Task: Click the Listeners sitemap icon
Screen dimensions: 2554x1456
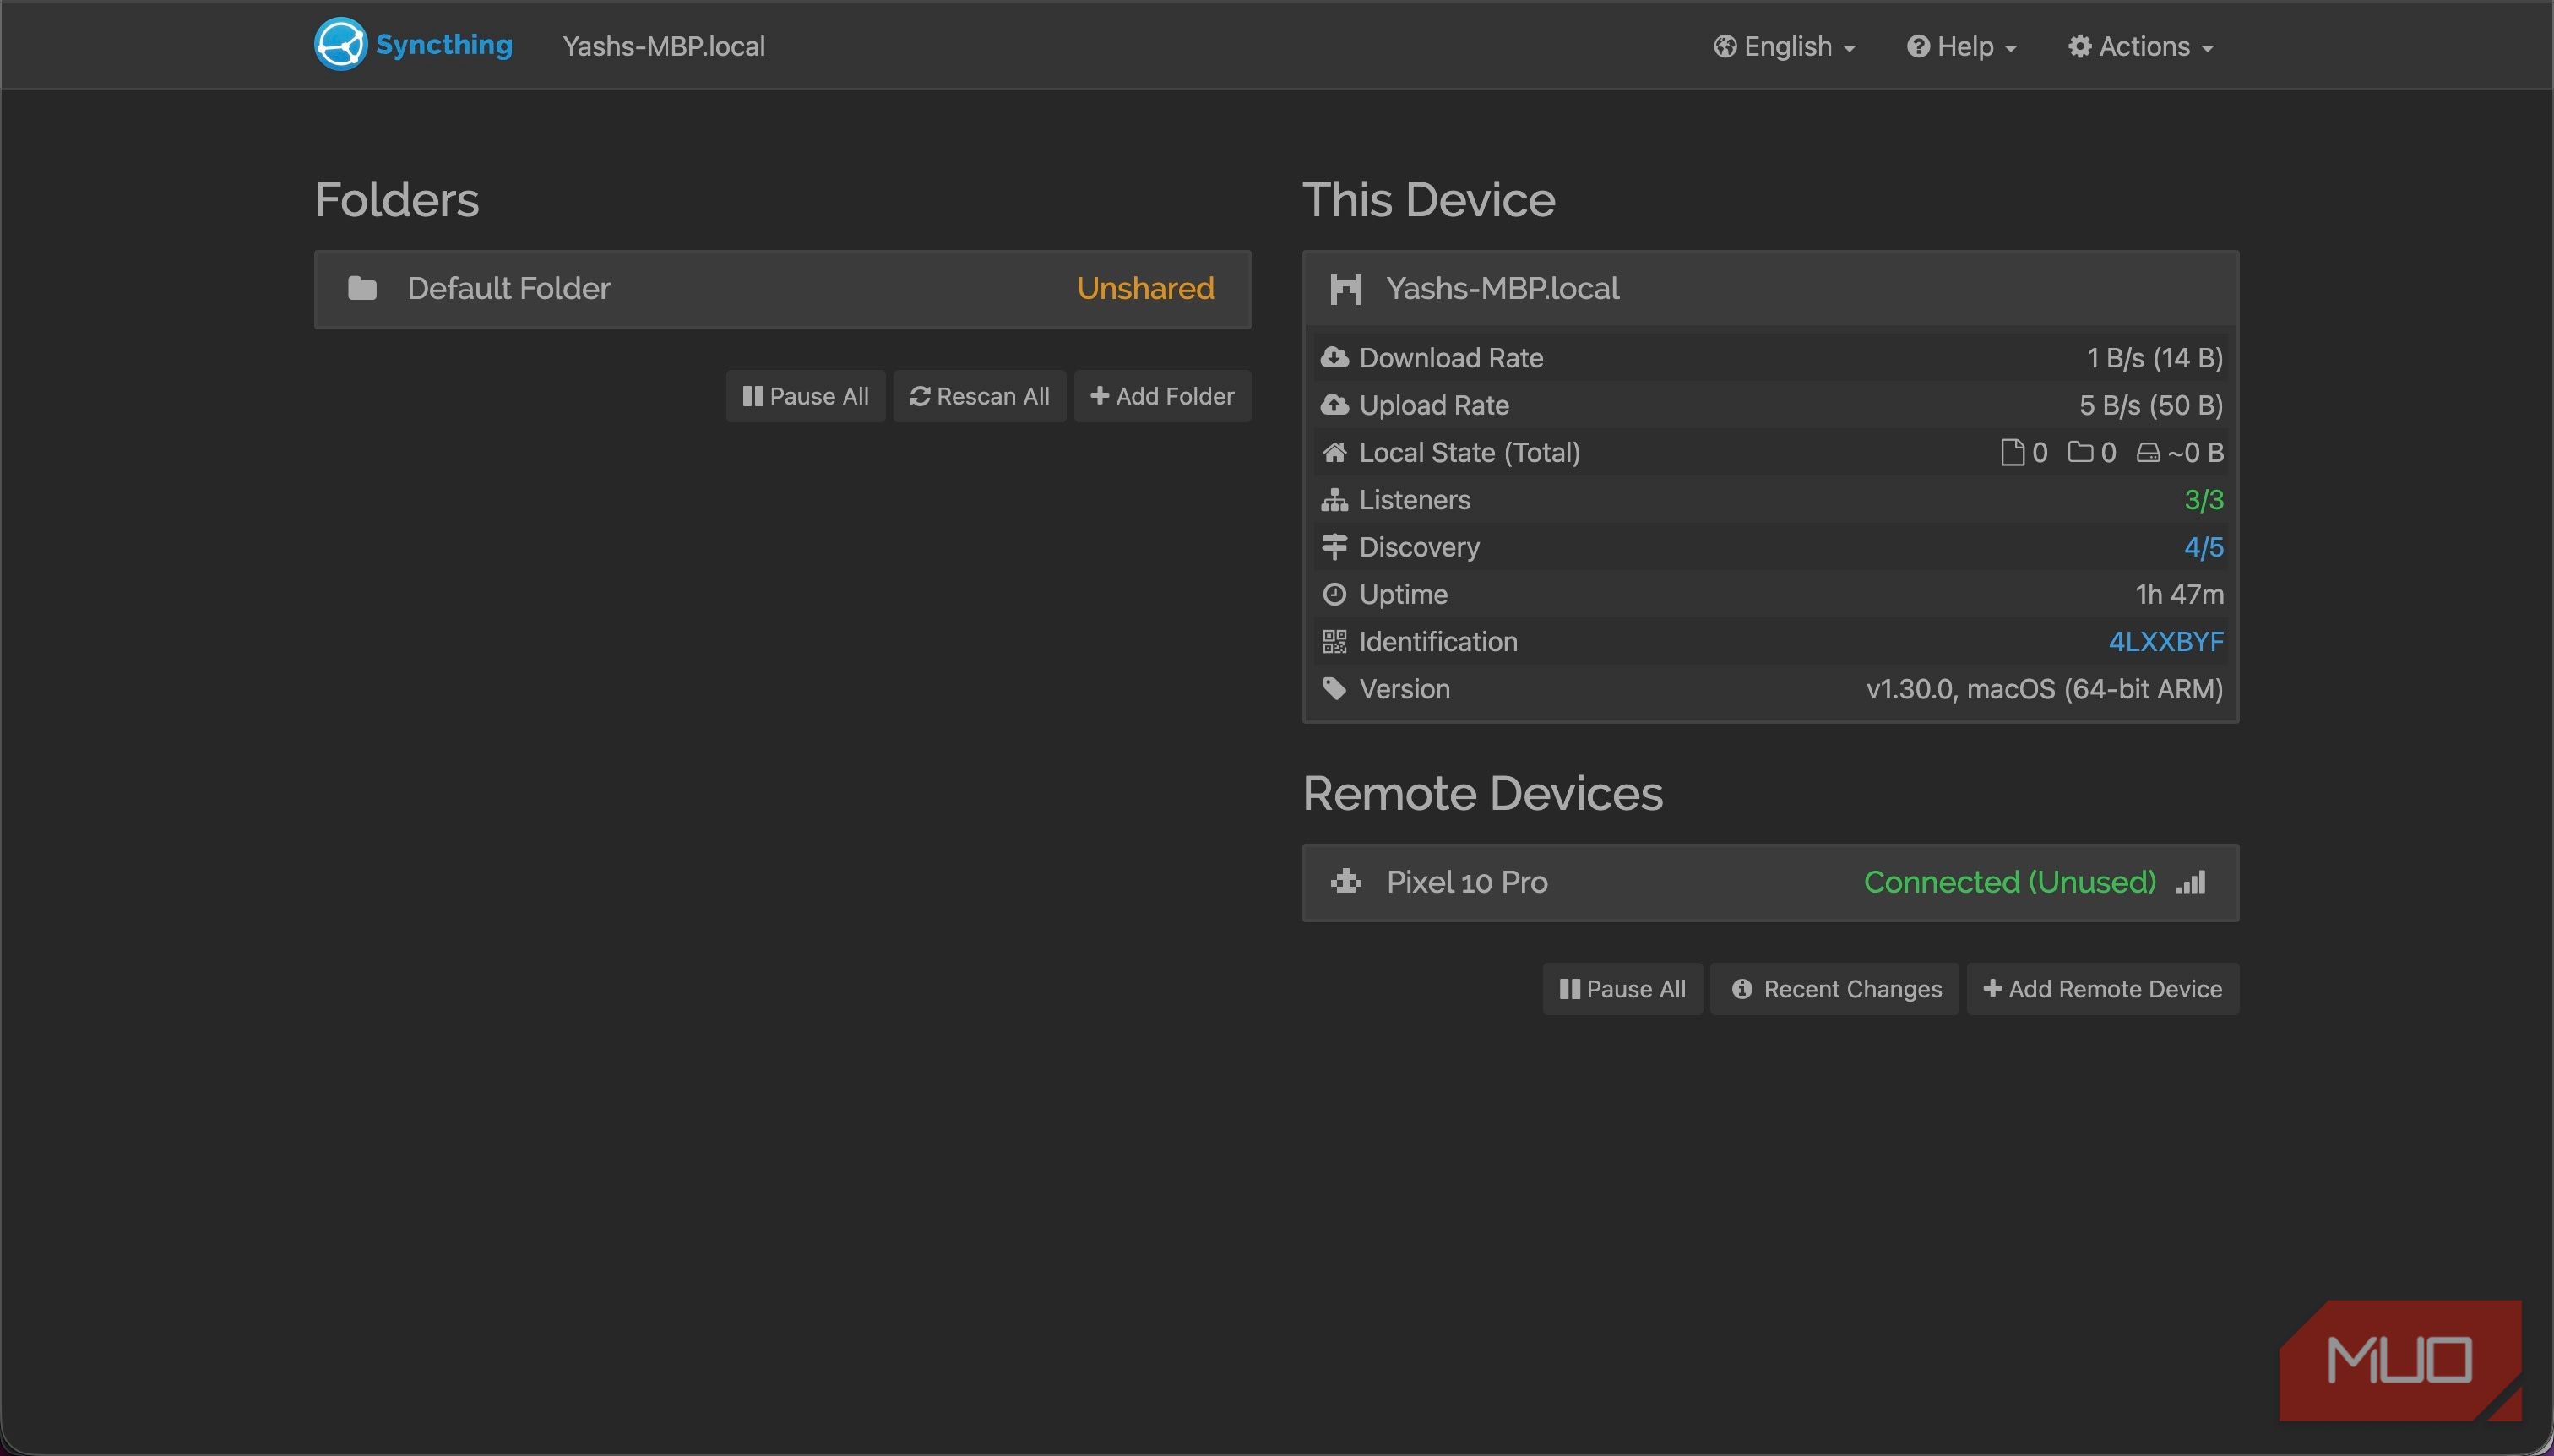Action: click(1334, 500)
